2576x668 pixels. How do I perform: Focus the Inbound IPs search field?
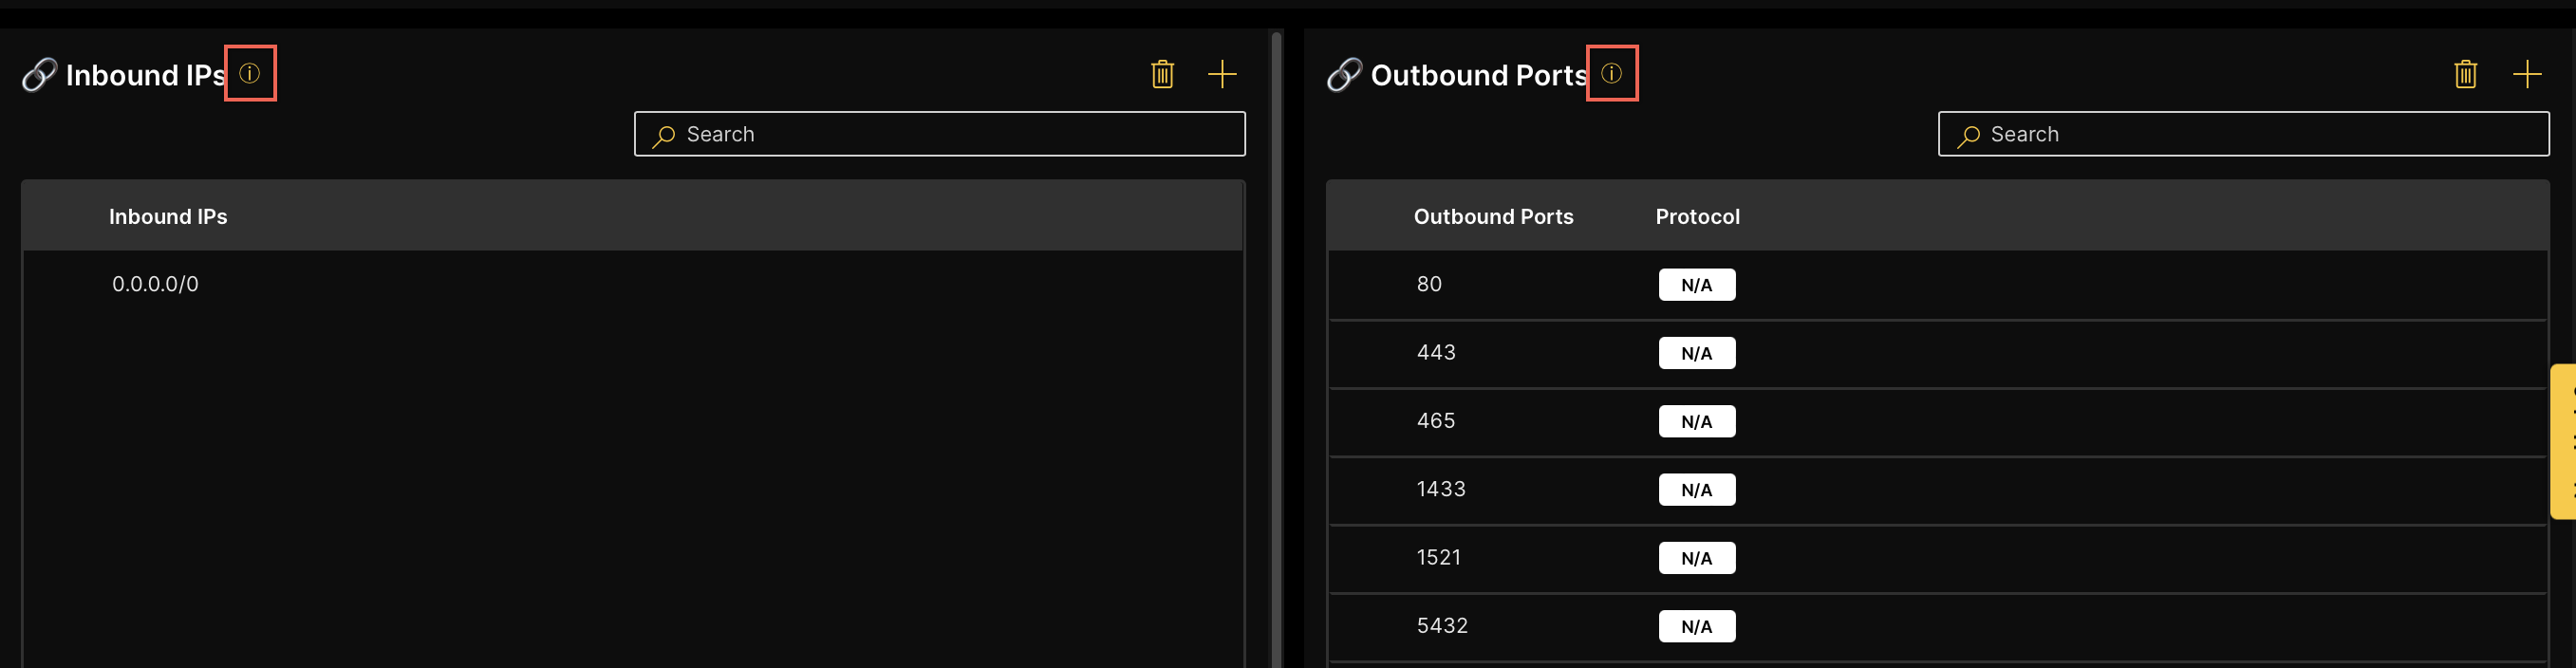pyautogui.click(x=940, y=134)
